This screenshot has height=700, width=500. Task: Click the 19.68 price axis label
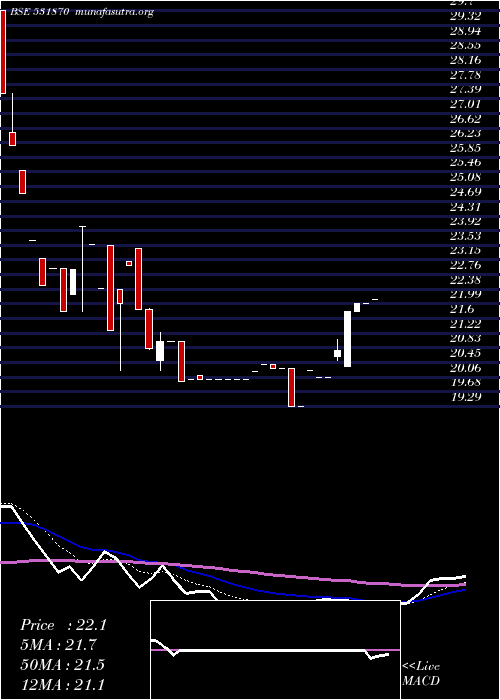465,382
